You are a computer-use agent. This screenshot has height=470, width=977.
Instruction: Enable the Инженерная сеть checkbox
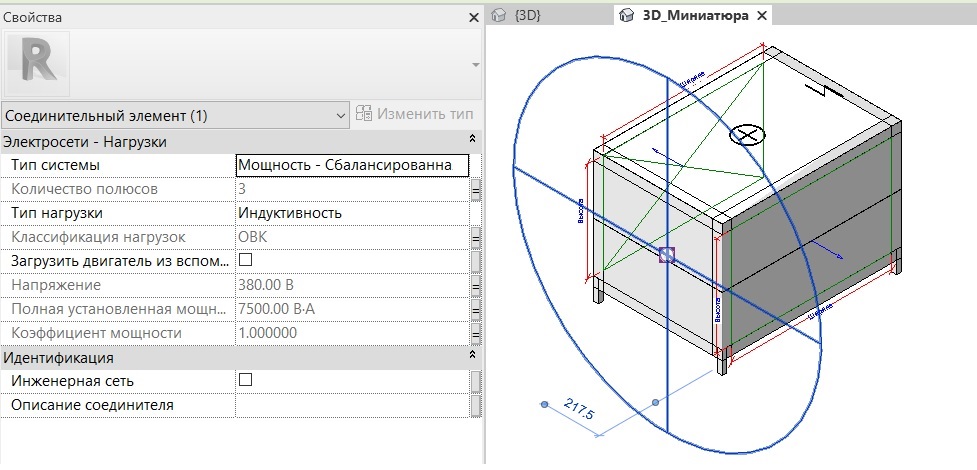245,380
